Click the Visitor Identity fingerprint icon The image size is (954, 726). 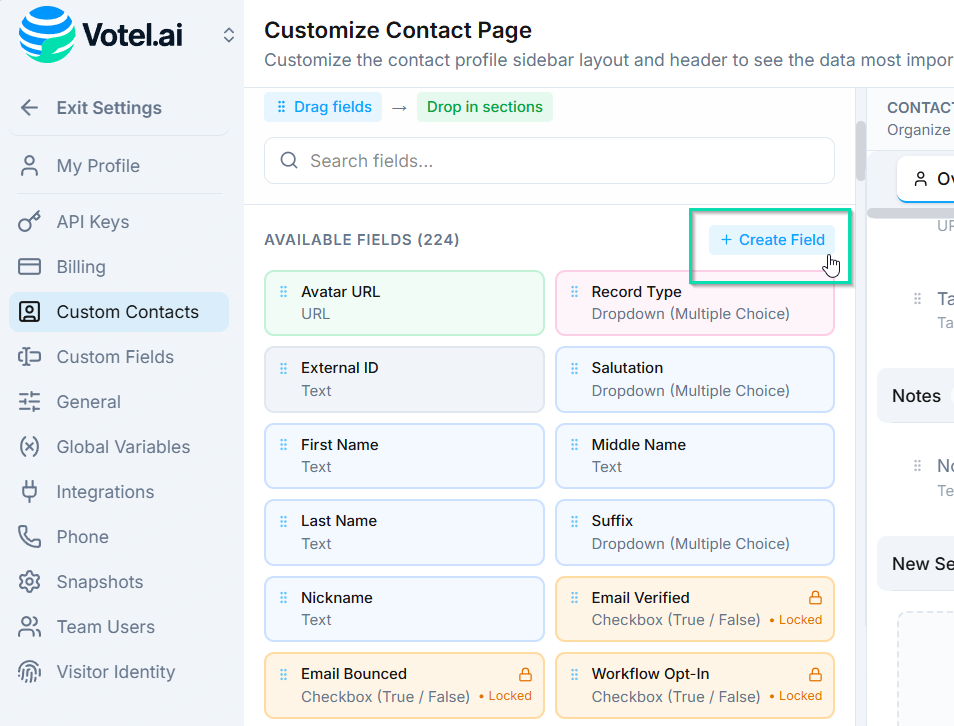[30, 672]
